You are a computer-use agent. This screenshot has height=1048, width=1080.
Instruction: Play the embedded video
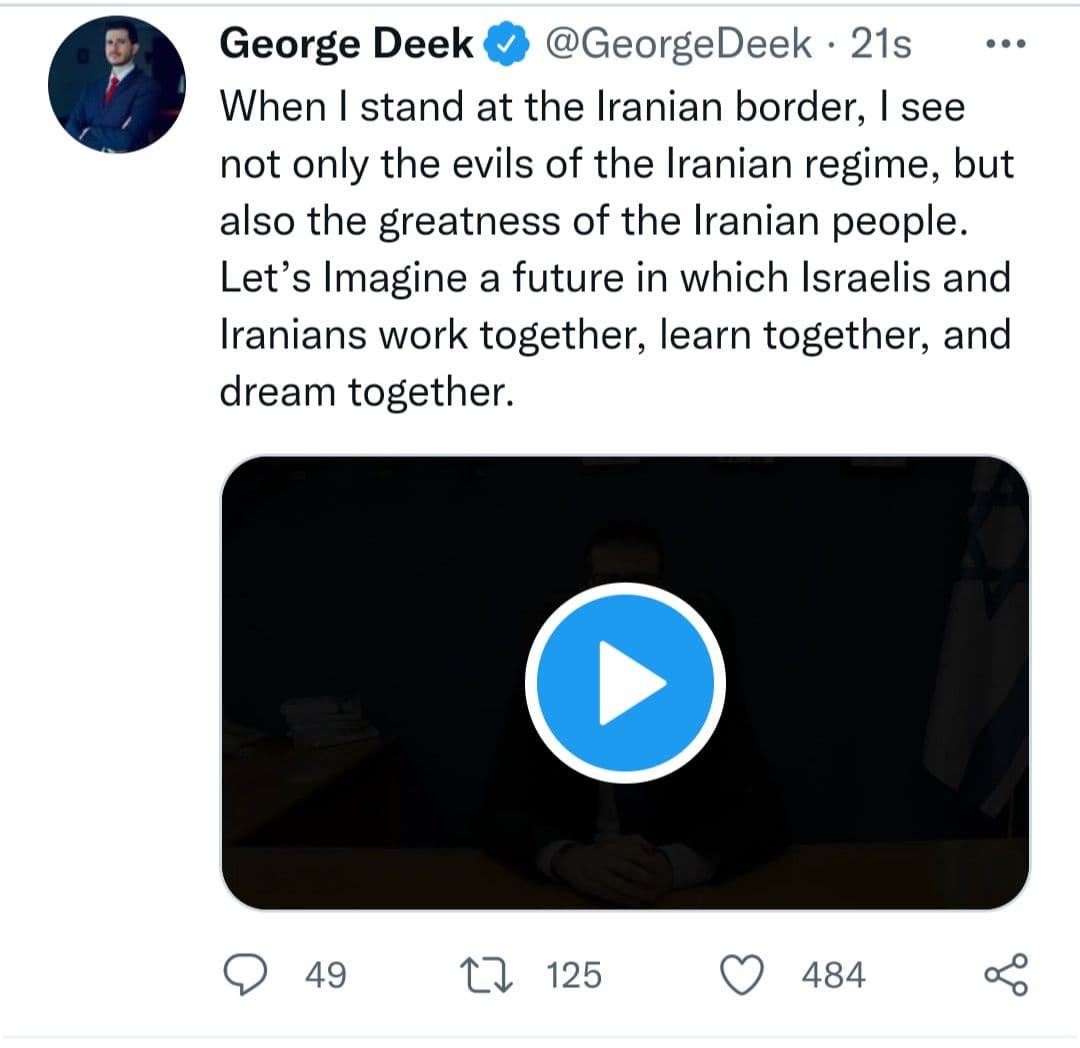625,682
